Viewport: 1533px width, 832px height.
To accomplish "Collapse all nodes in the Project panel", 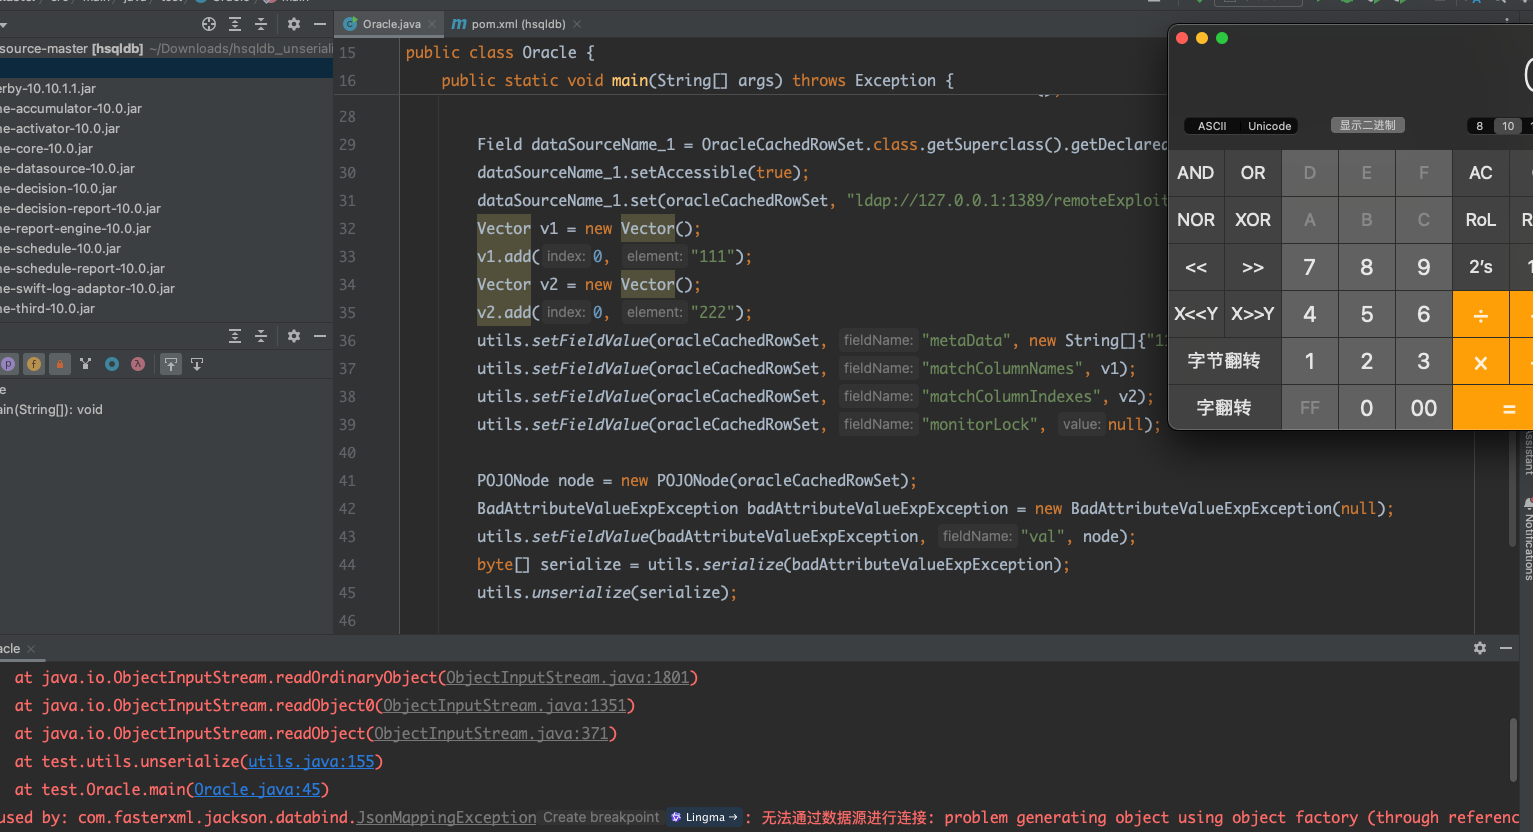I will coord(261,24).
